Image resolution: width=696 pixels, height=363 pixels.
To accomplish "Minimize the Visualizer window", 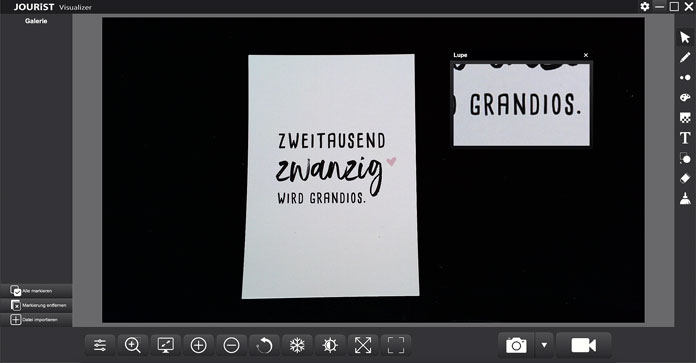I will point(660,6).
